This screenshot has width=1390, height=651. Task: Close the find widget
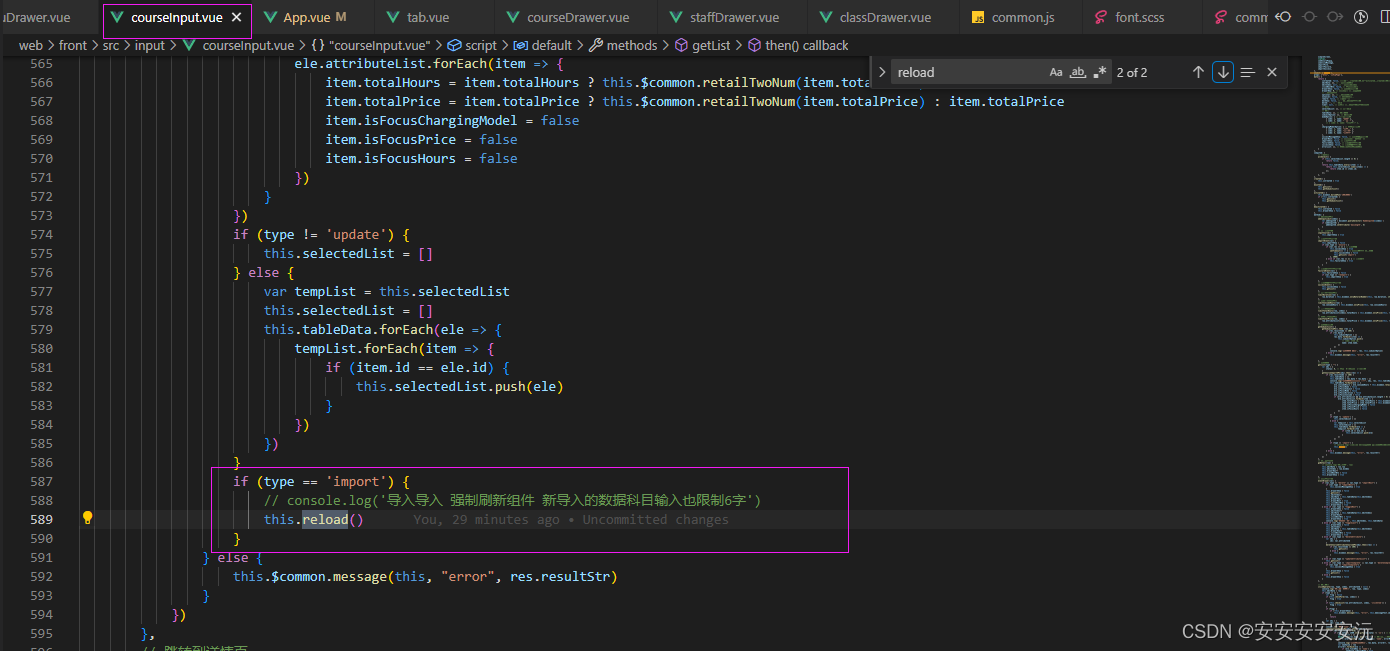pyautogui.click(x=1272, y=72)
